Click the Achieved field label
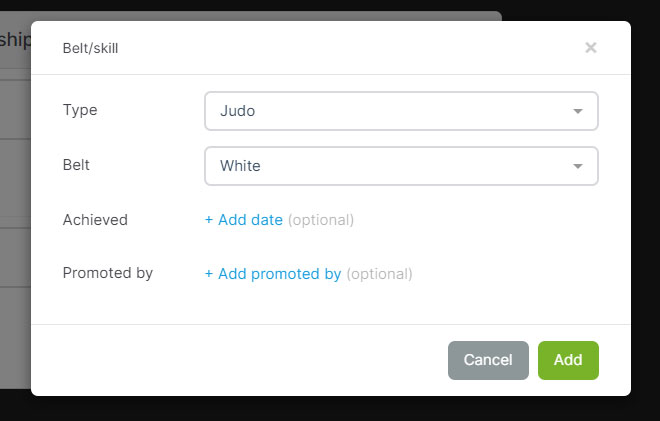Viewport: 660px width, 421px height. click(95, 220)
